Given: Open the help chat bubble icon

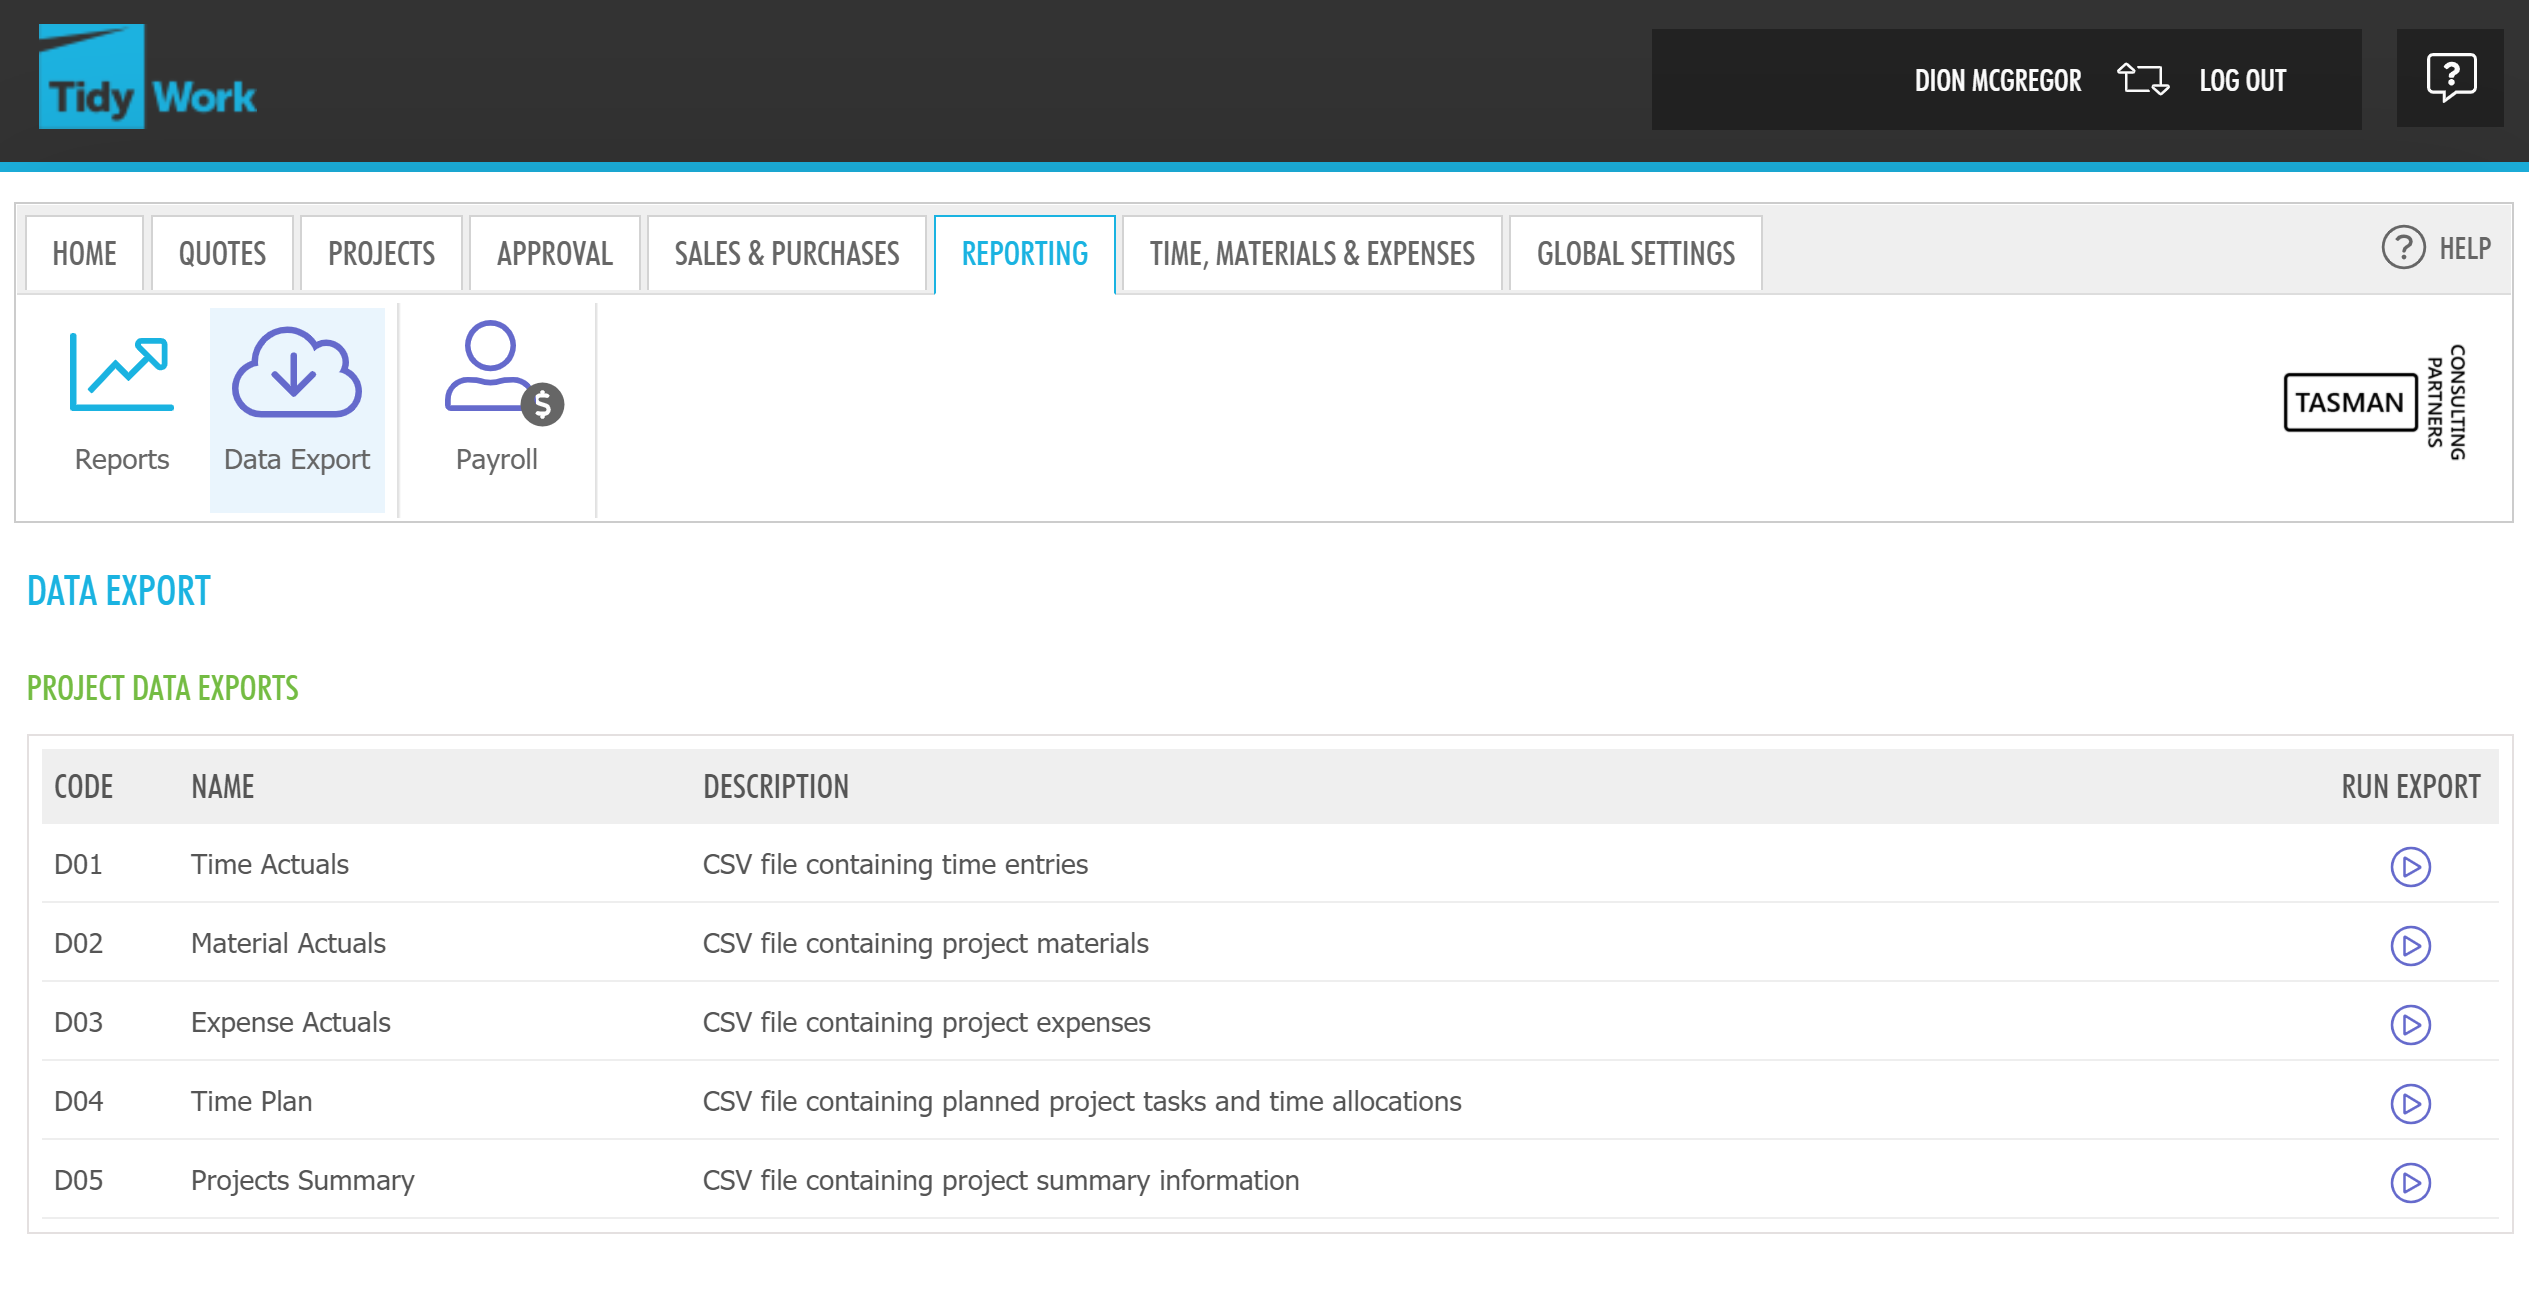Looking at the screenshot, I should [x=2451, y=78].
